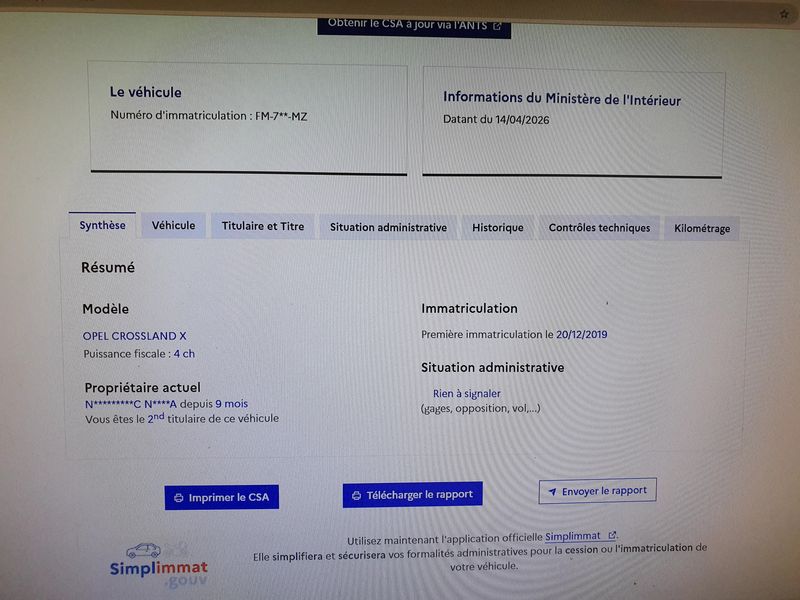
Task: Open the Contrôles techniques tab
Action: click(599, 228)
